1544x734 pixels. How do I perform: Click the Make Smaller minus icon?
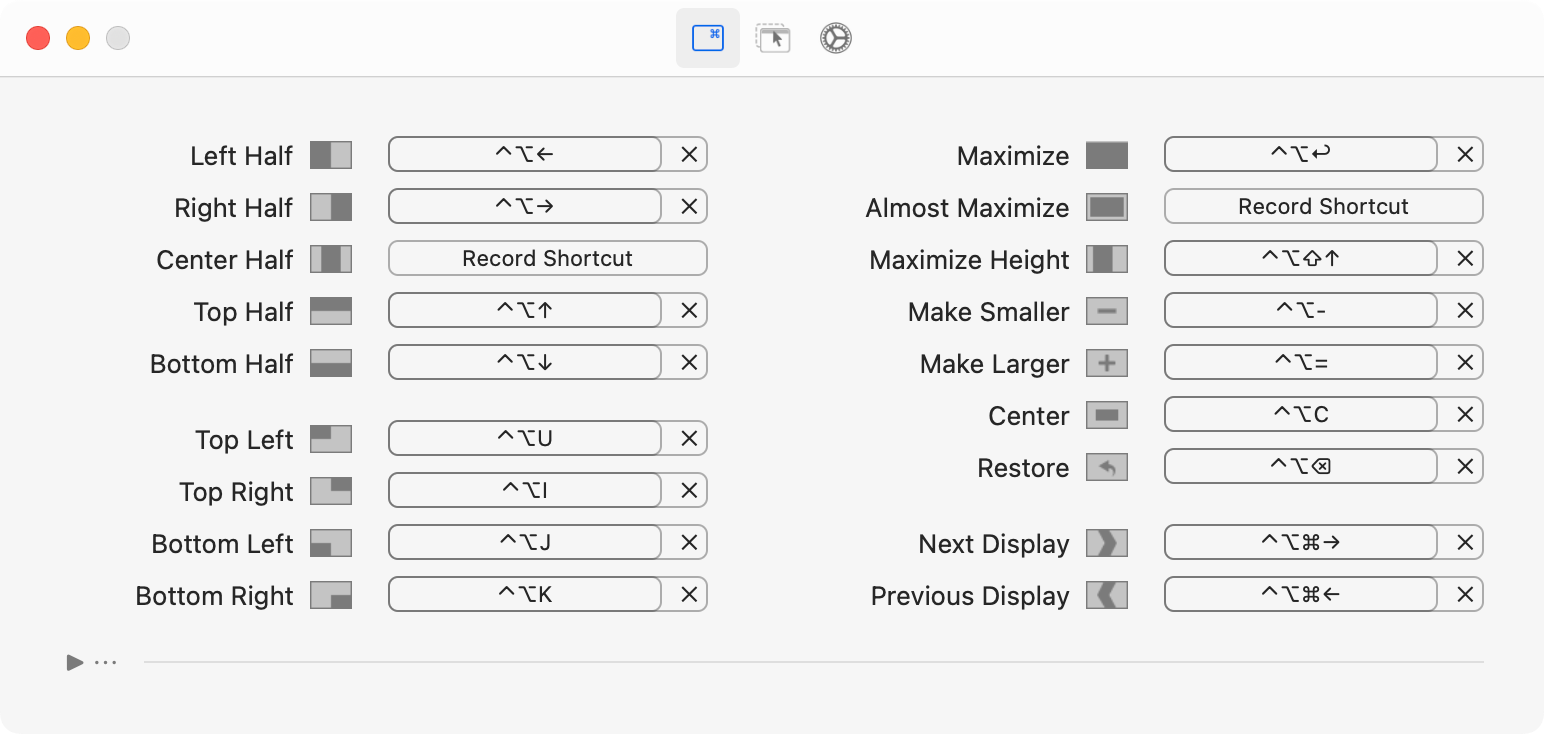point(1107,311)
